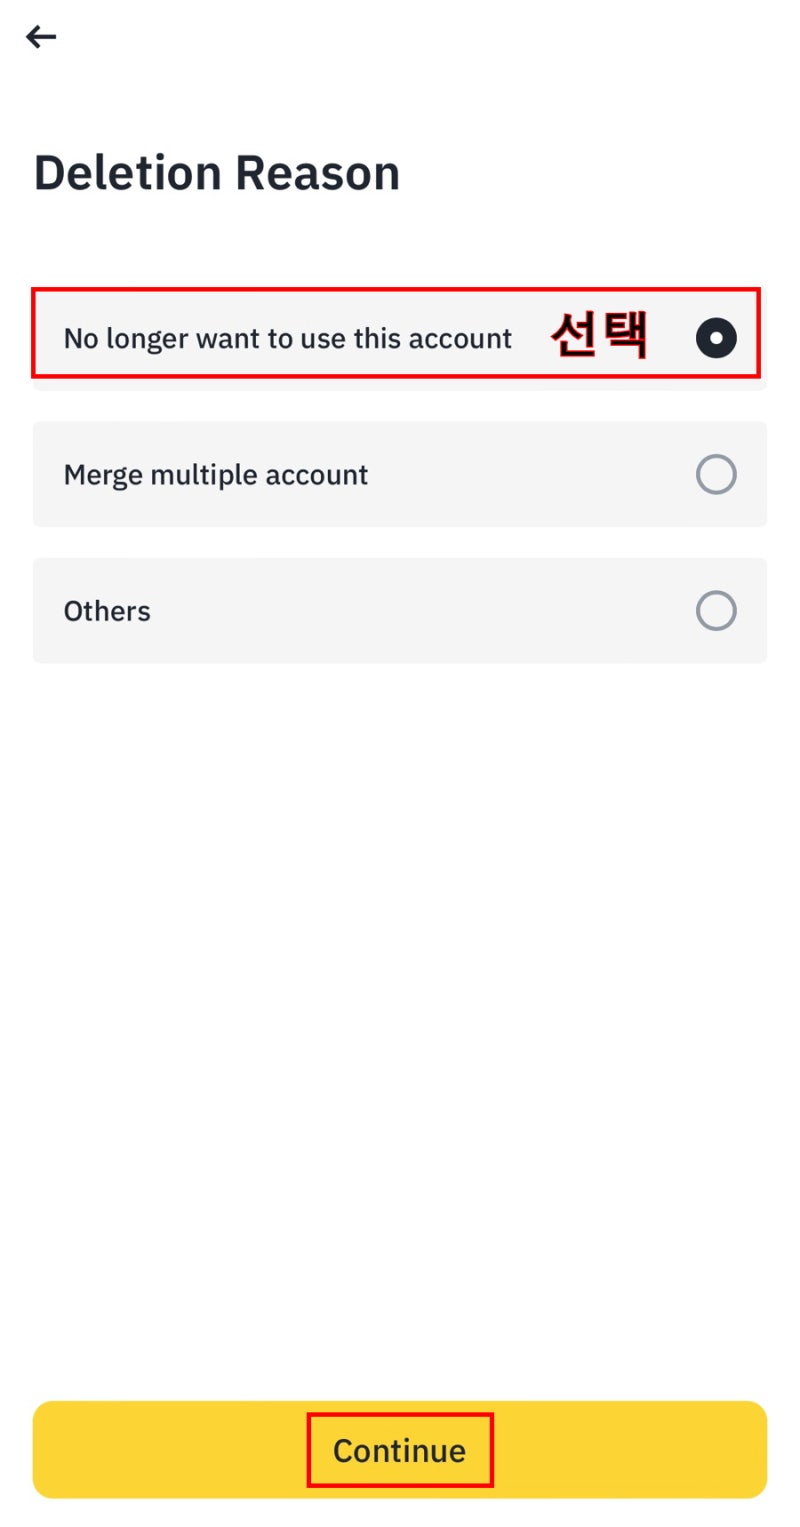Image resolution: width=800 pixels, height=1527 pixels.
Task: Go back using the top-left arrow
Action: coord(41,37)
